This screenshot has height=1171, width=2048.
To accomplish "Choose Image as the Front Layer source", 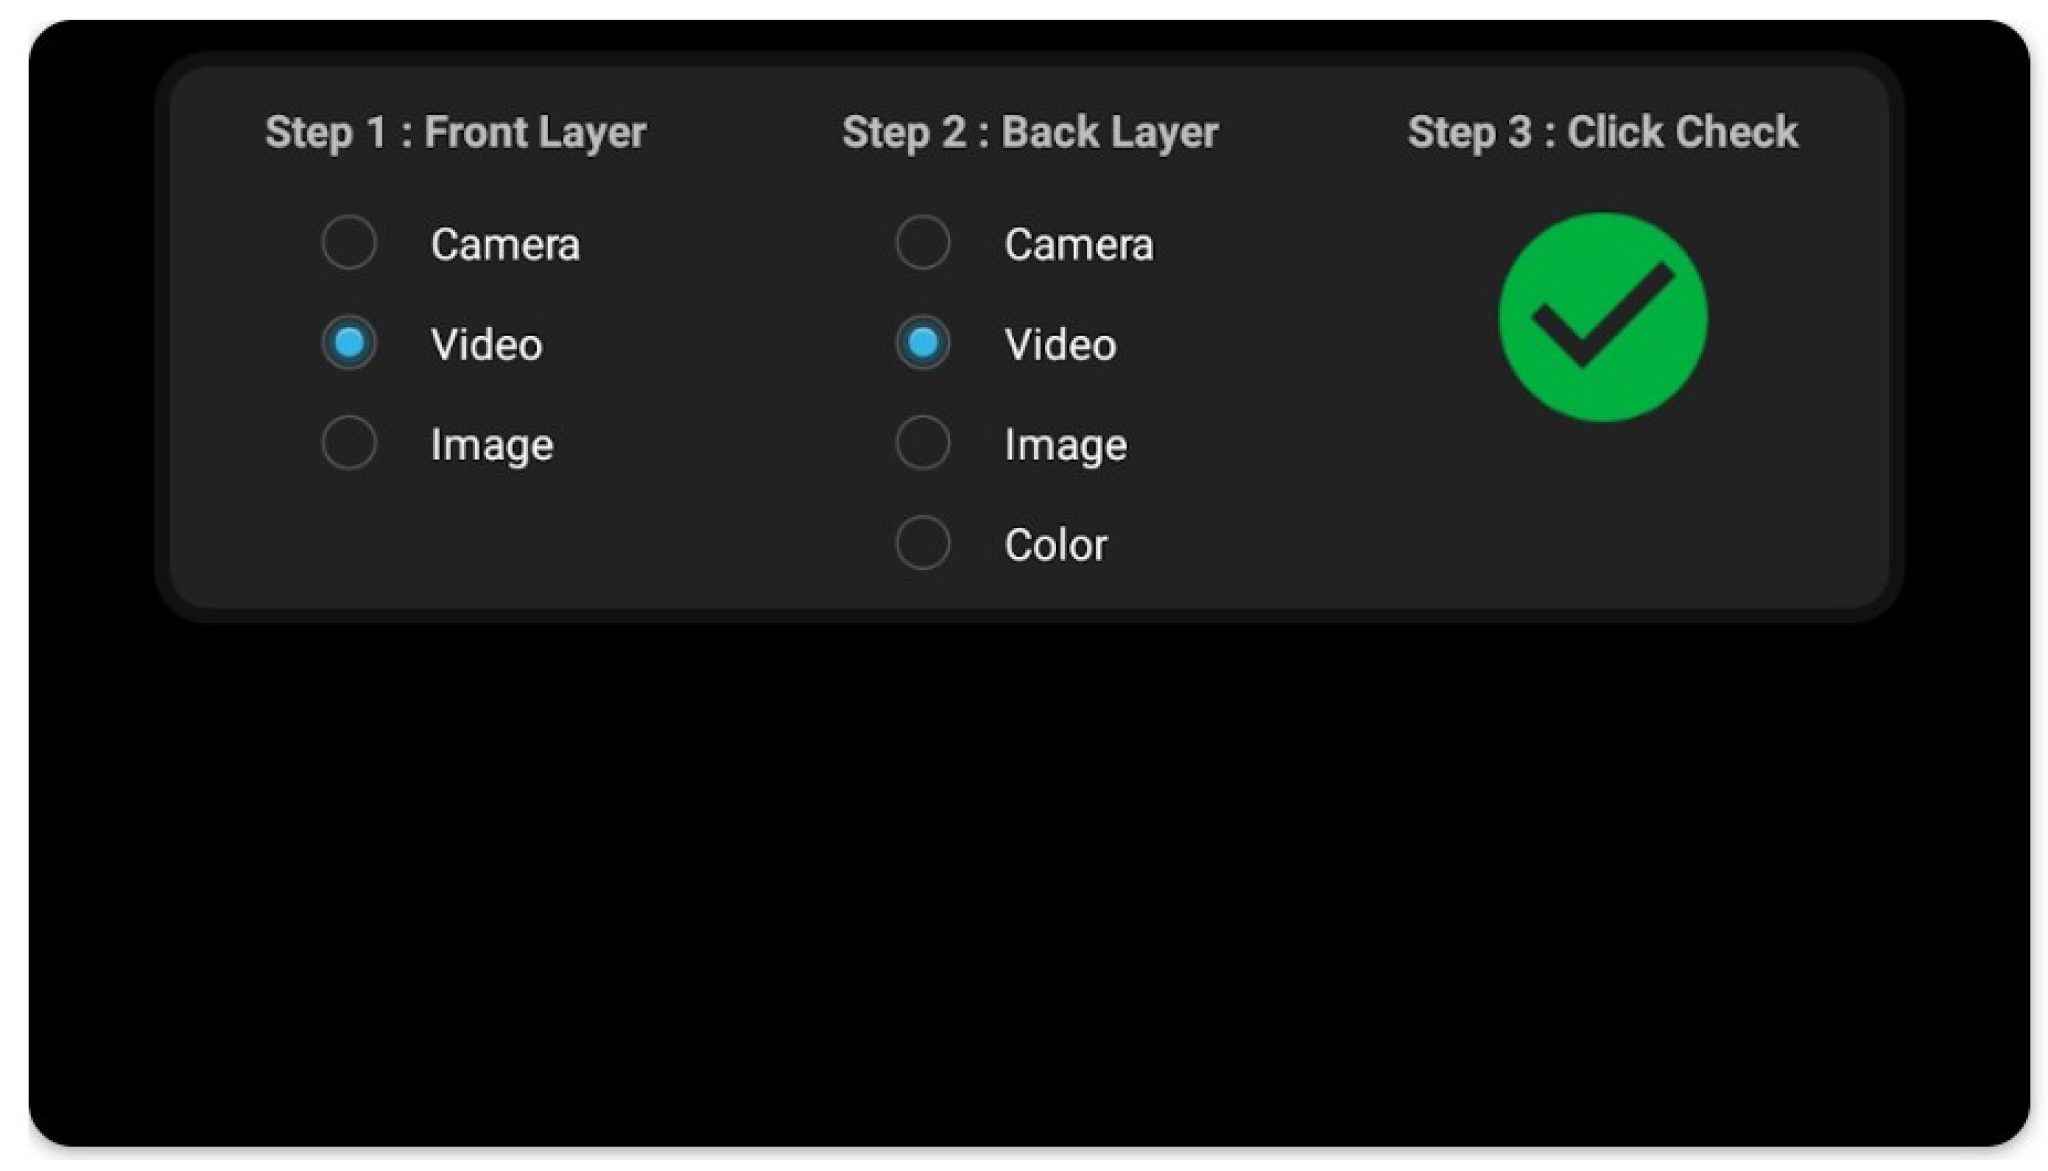I will click(x=349, y=444).
